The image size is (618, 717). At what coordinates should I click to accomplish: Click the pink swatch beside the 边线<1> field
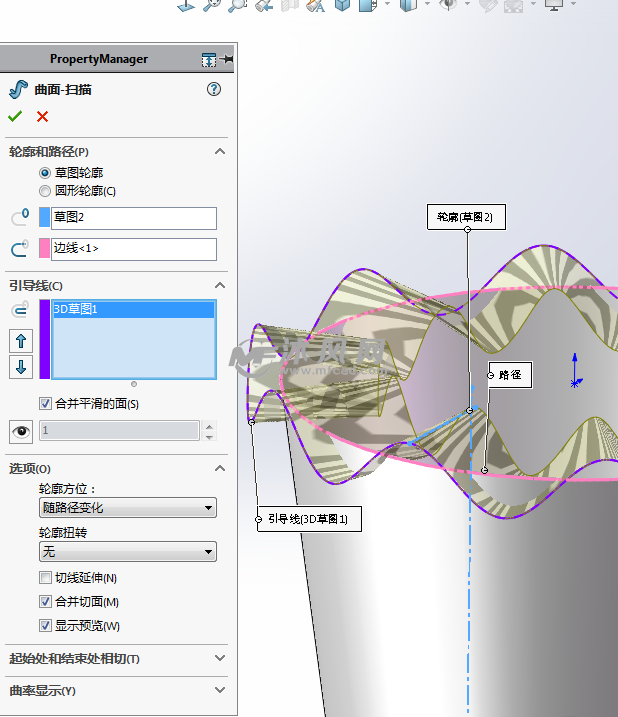44,248
